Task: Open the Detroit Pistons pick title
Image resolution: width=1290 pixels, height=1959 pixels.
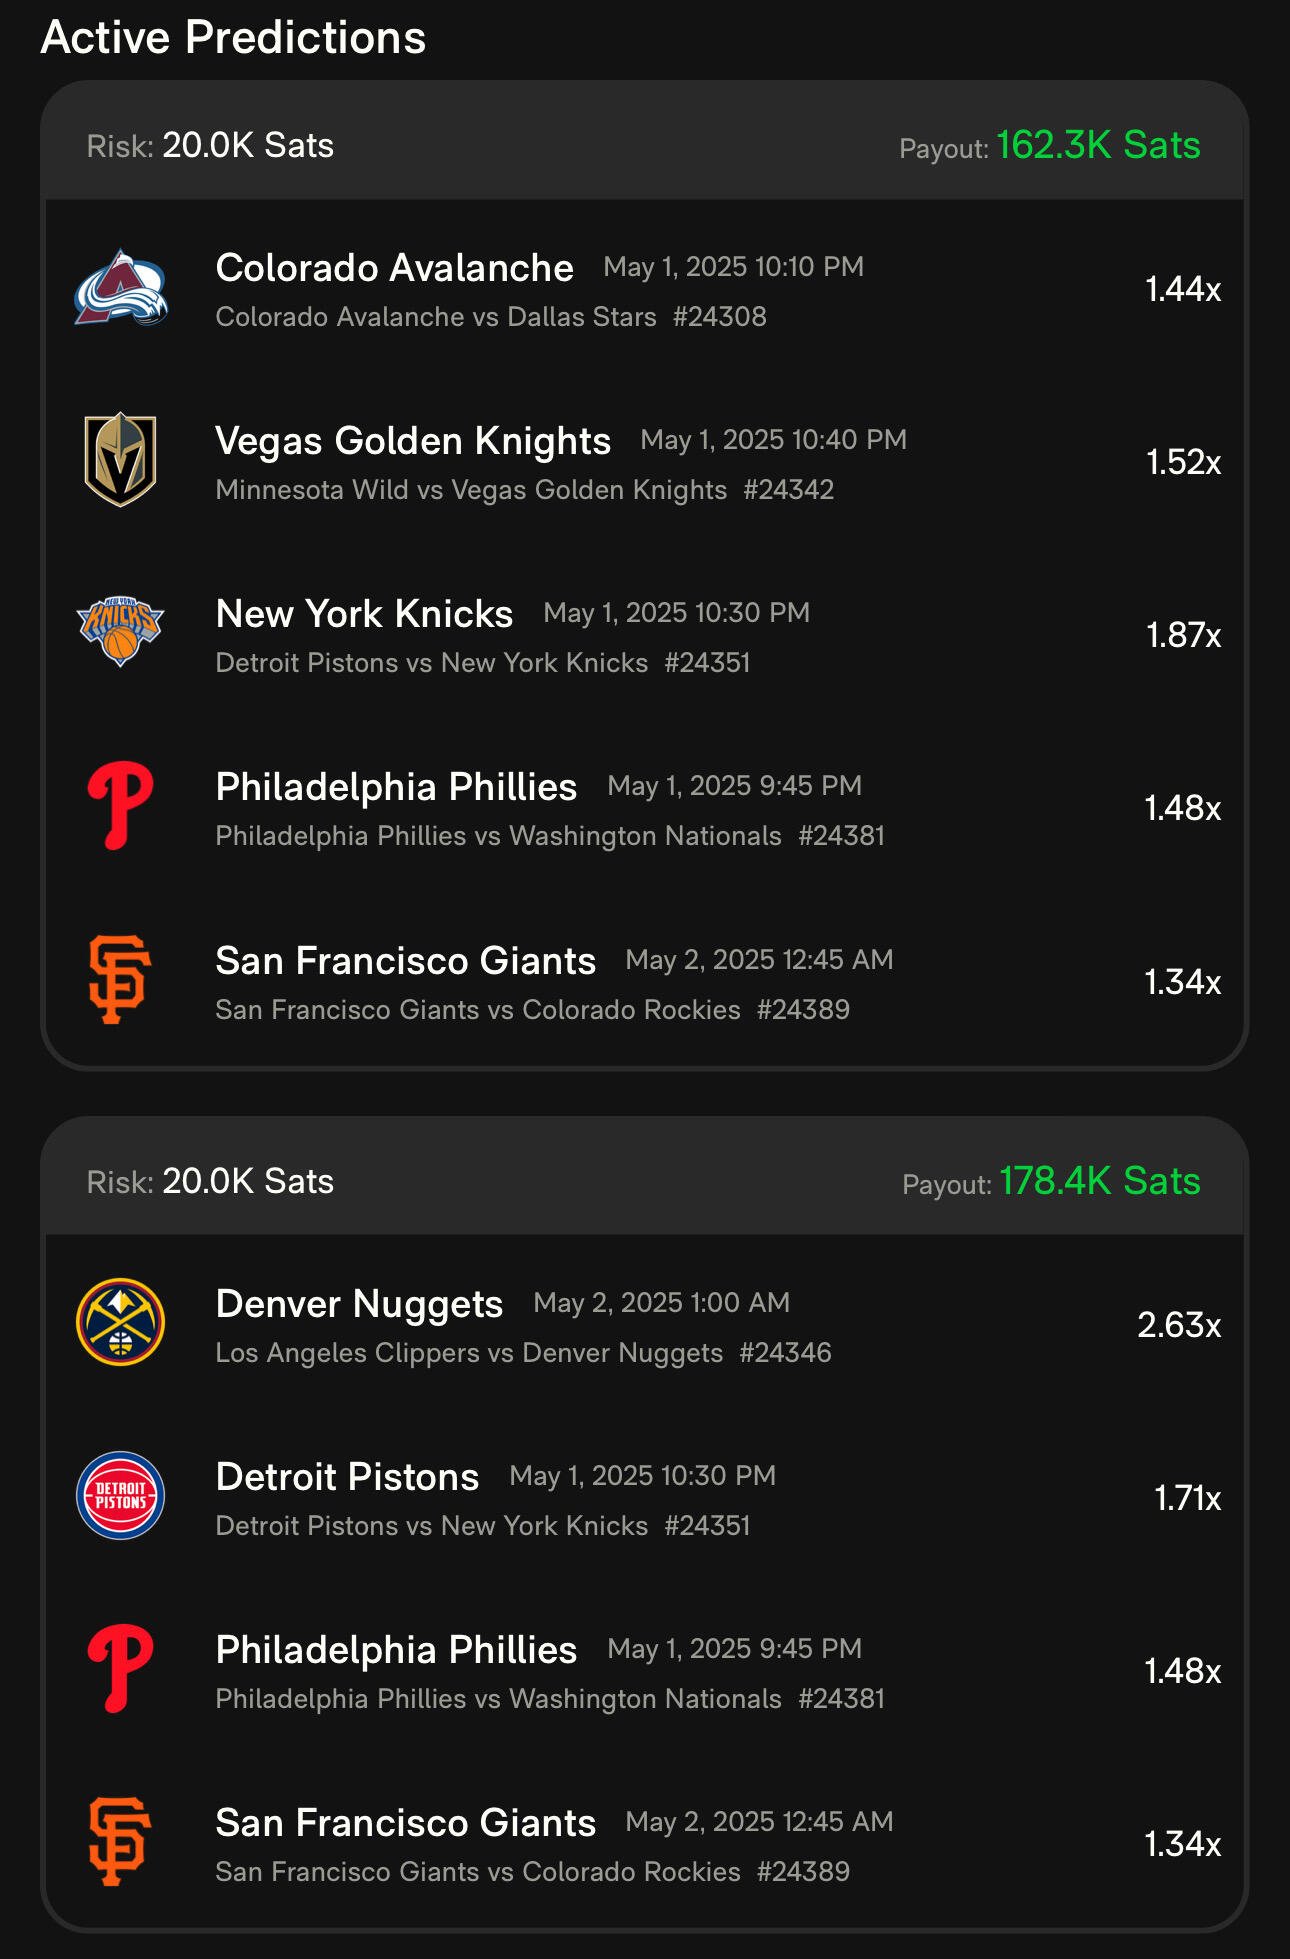Action: click(347, 1477)
